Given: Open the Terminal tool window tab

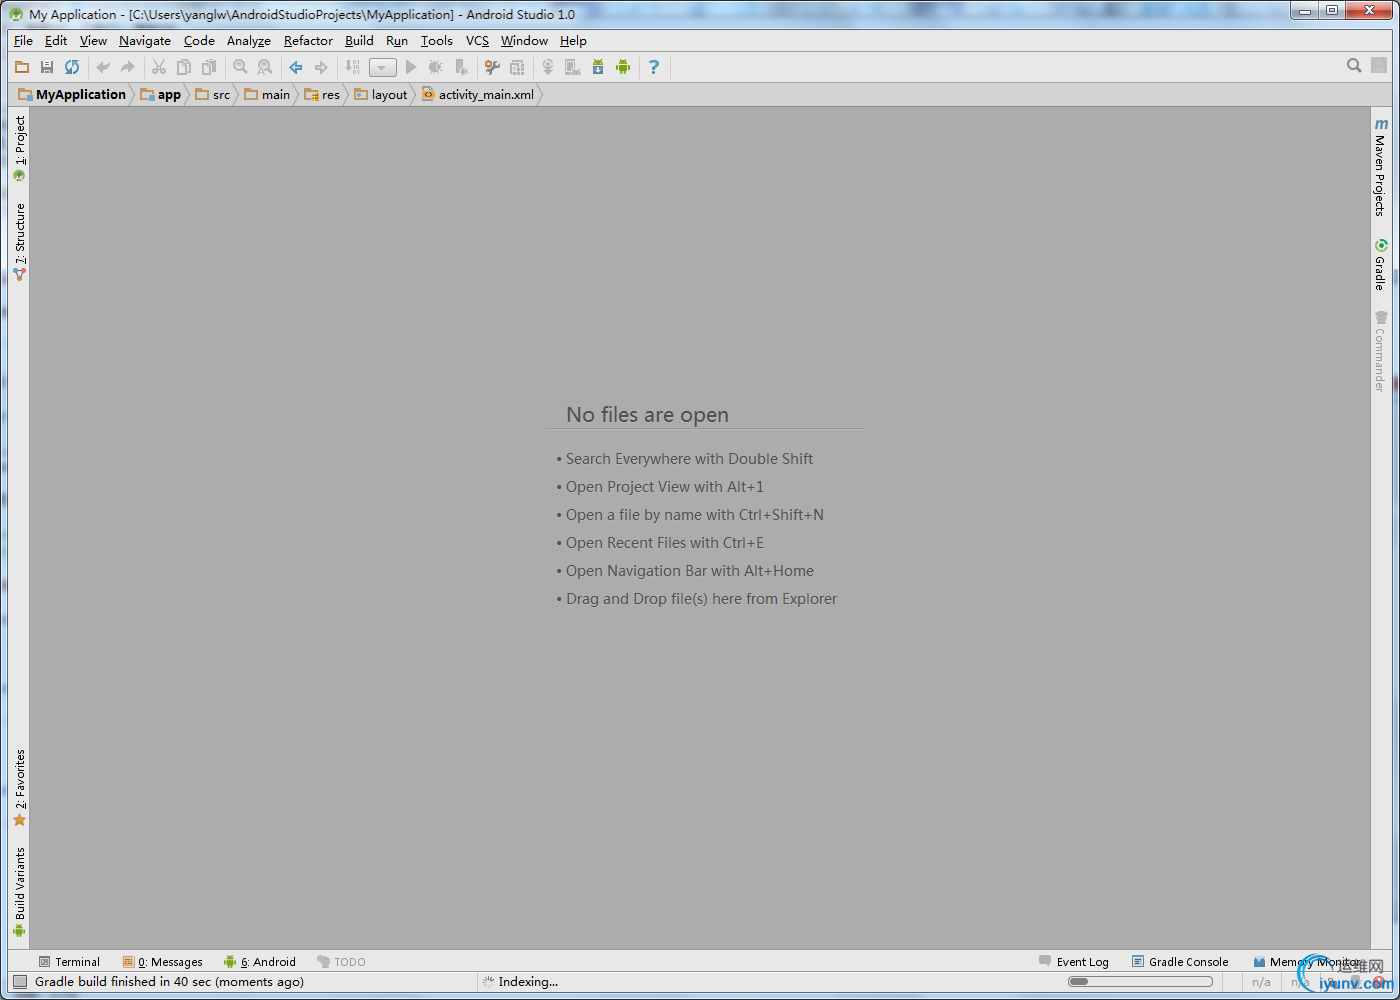Looking at the screenshot, I should point(69,962).
